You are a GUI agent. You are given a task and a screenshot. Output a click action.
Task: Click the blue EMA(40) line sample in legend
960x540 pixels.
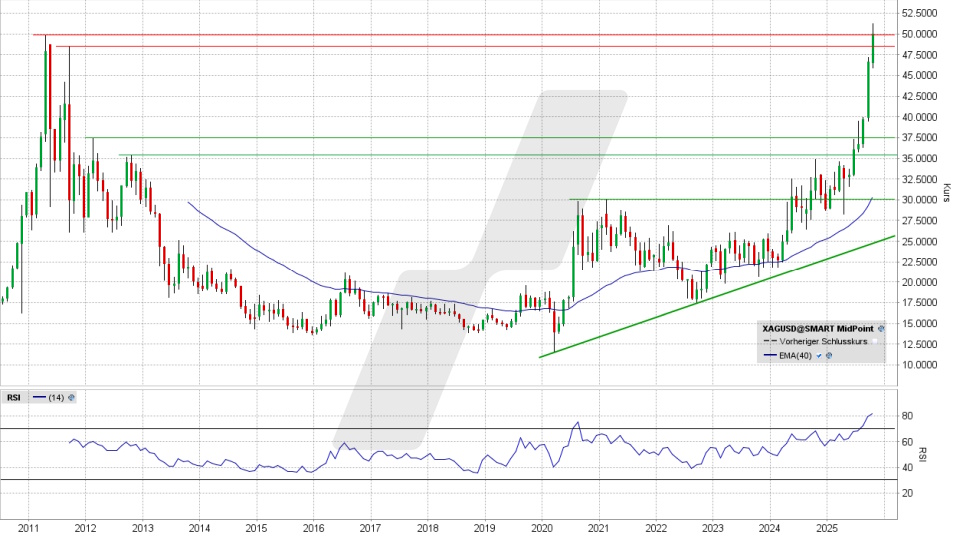coord(769,355)
